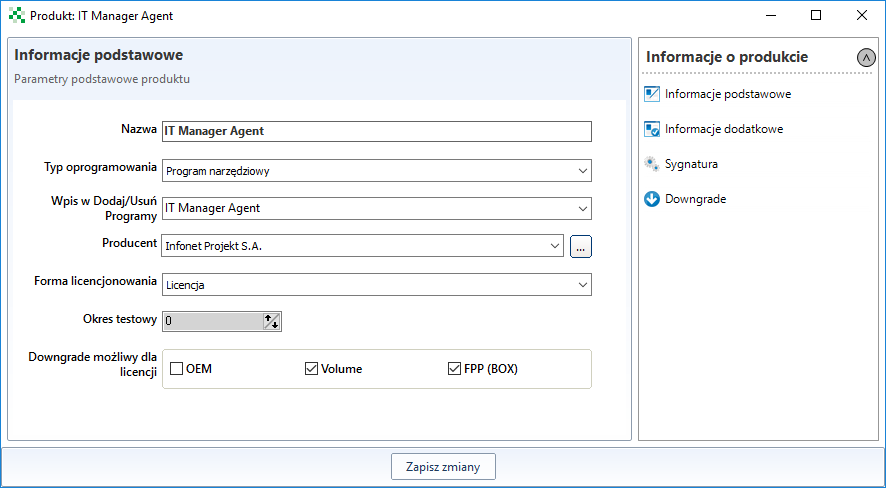Open the Producent dropdown
The height and width of the screenshot is (488, 886).
coord(554,246)
